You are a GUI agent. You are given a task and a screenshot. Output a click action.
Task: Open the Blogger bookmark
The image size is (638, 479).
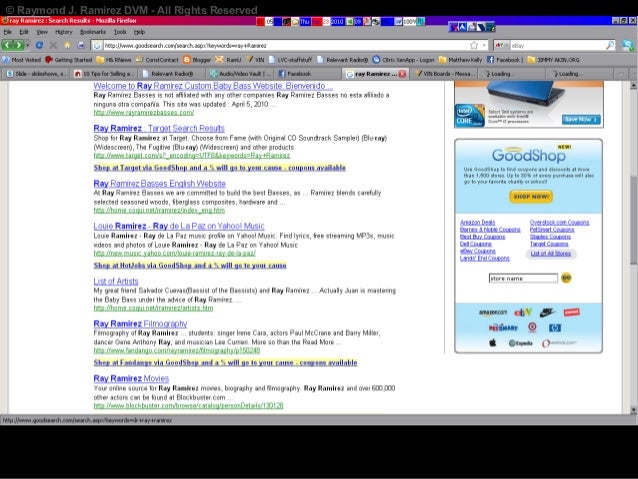click(x=197, y=60)
